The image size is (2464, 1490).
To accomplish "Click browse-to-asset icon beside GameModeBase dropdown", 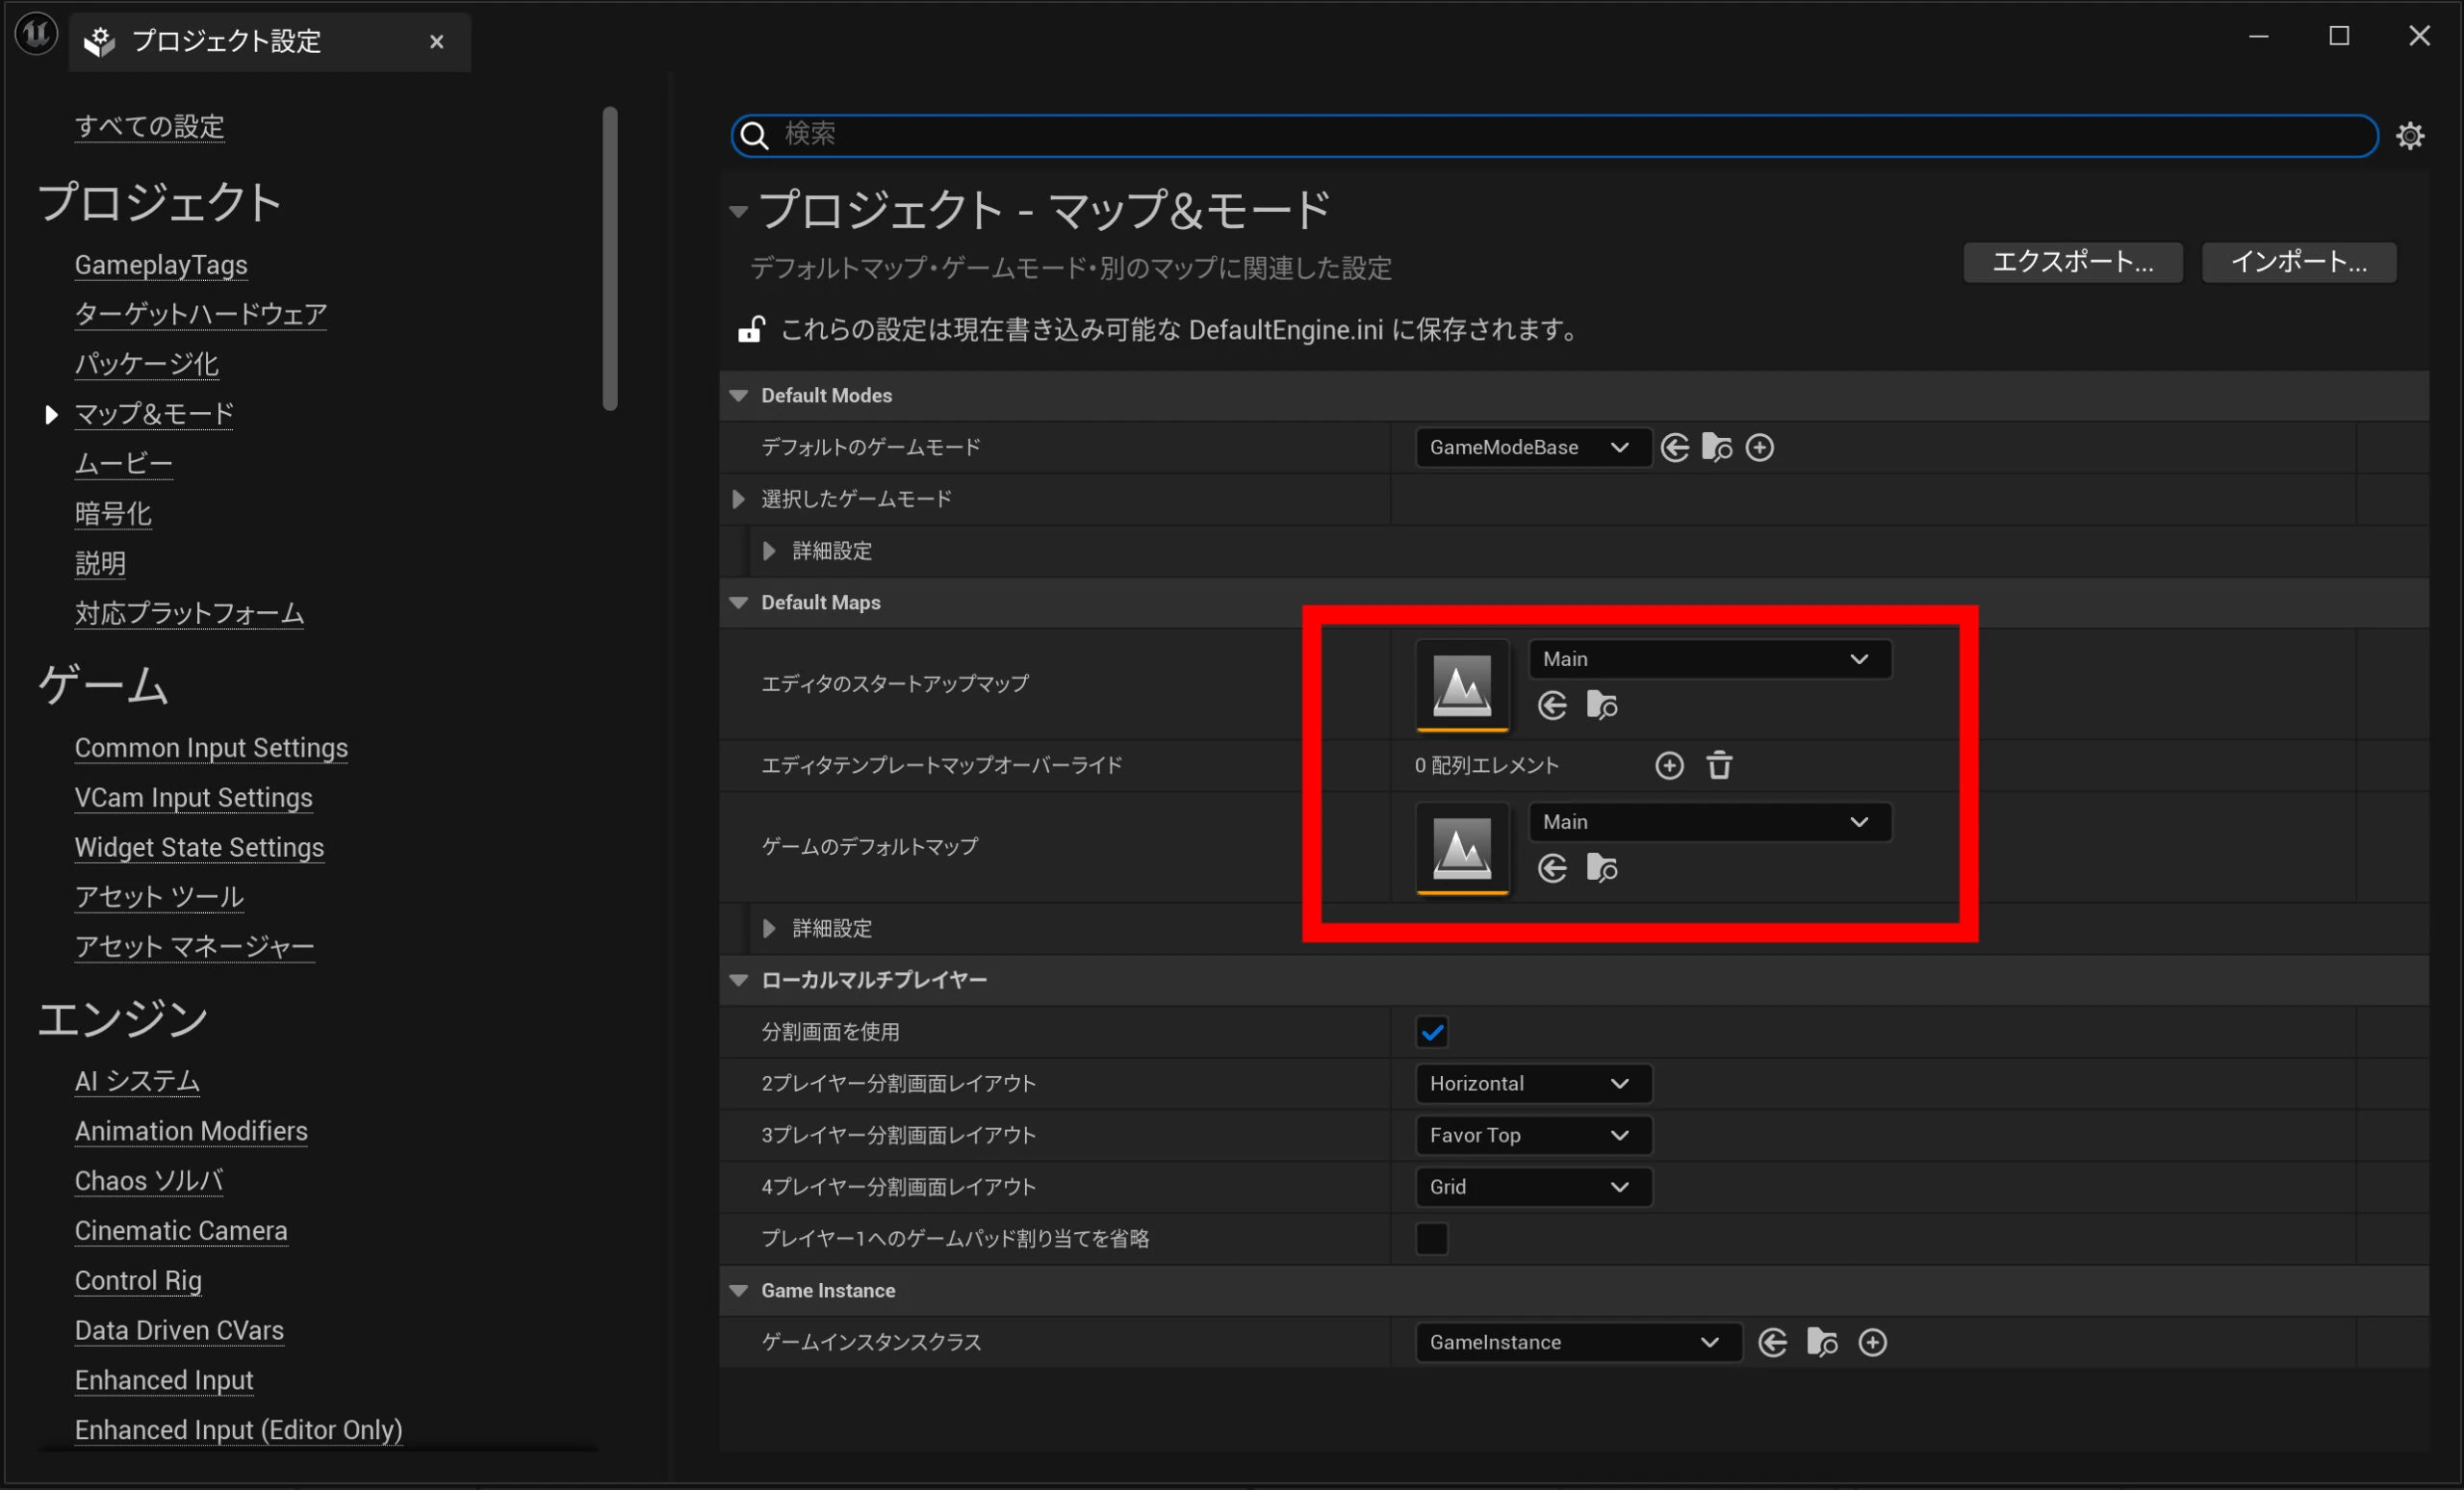I will pos(1716,447).
